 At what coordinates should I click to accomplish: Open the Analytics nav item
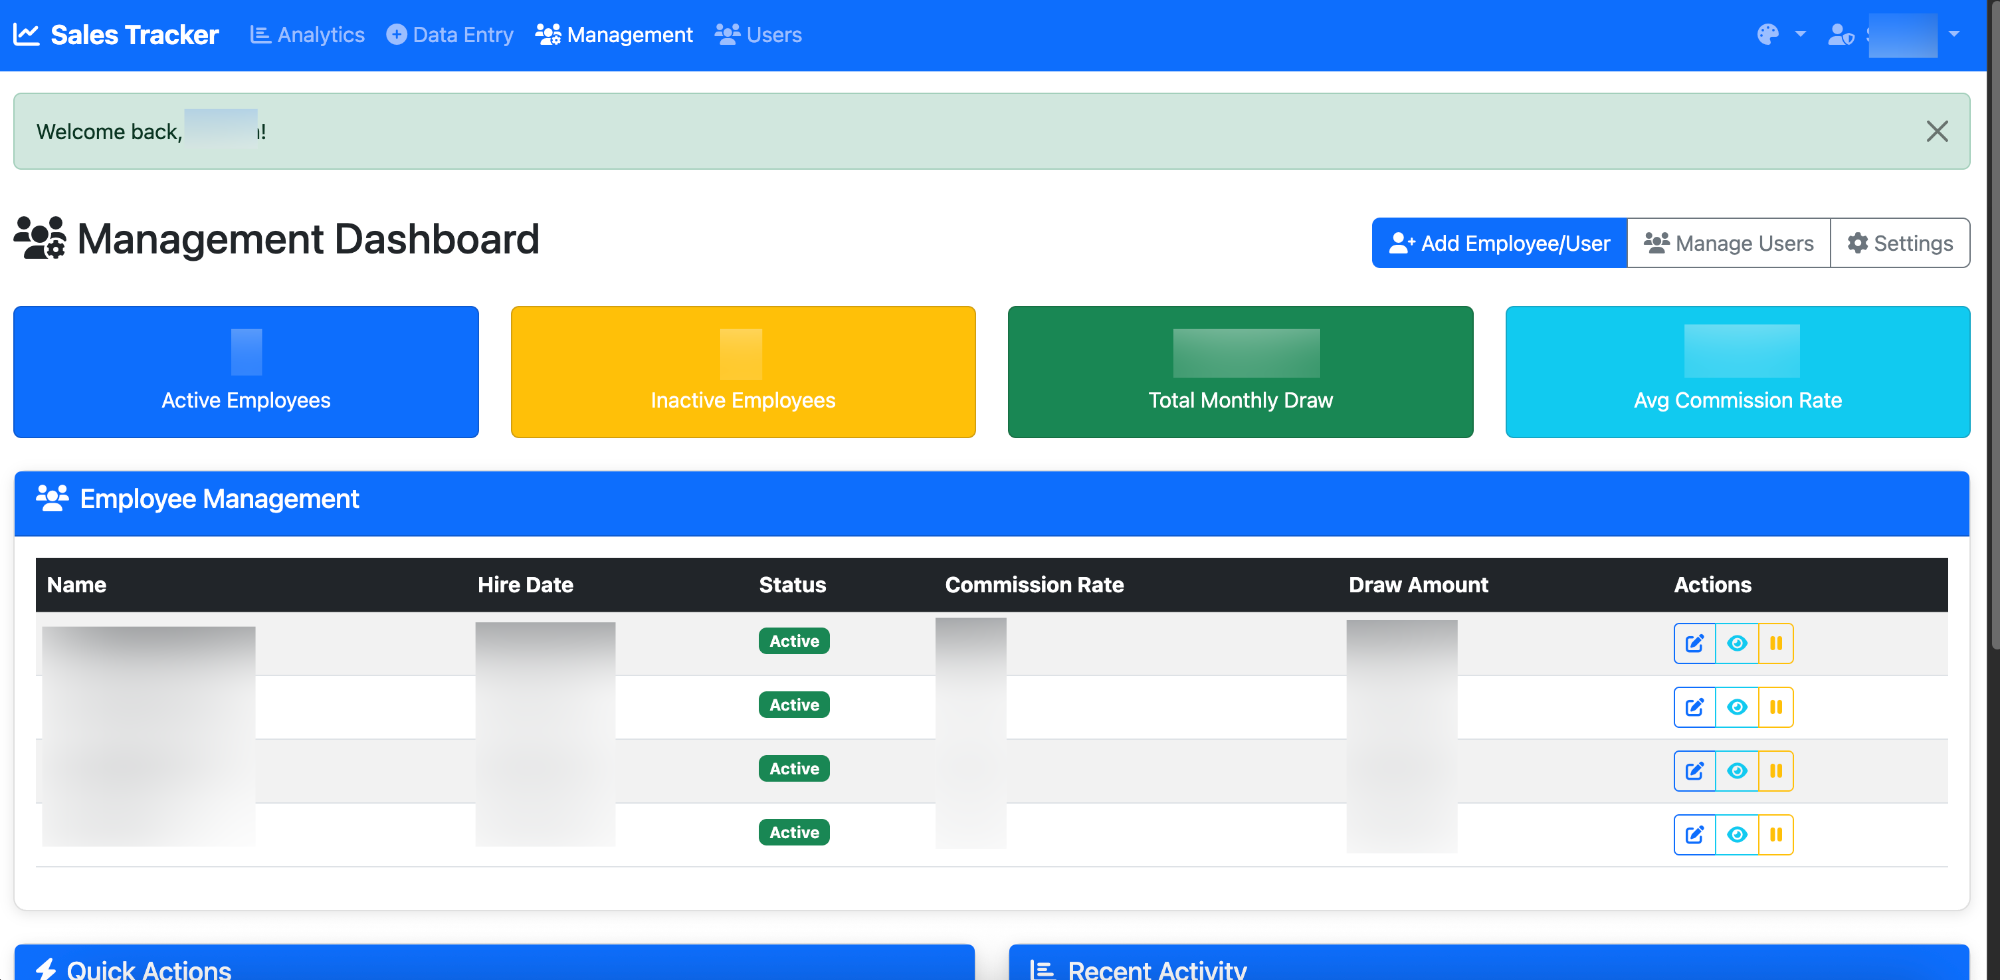click(x=307, y=35)
